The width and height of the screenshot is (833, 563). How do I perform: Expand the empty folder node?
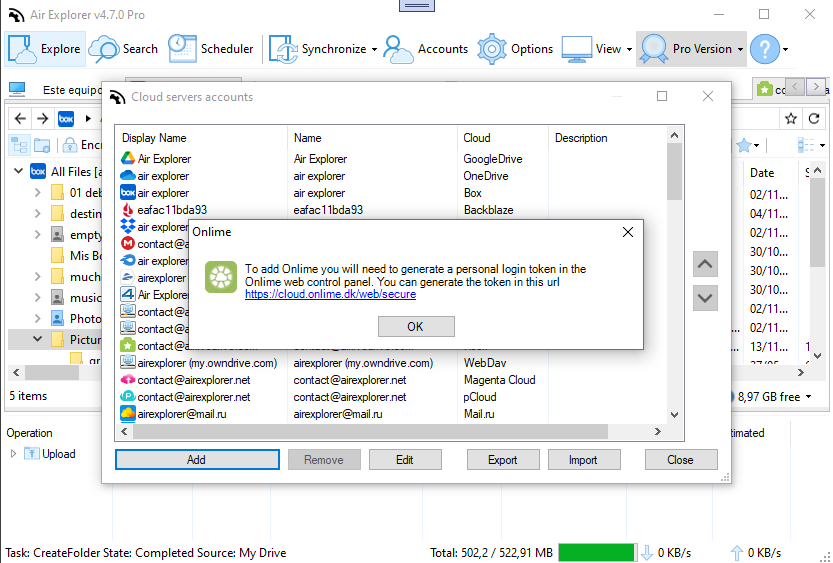click(x=37, y=235)
